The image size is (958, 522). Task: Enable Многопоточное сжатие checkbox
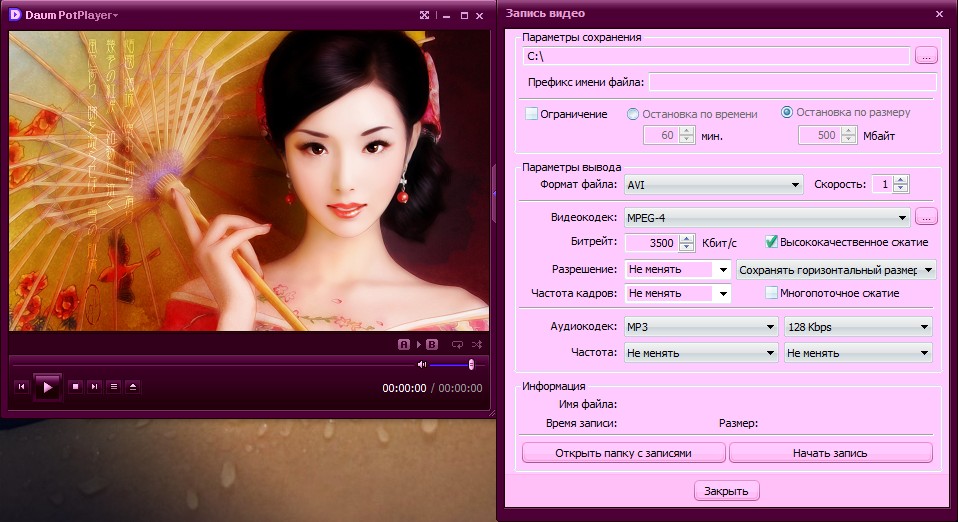pyautogui.click(x=771, y=293)
